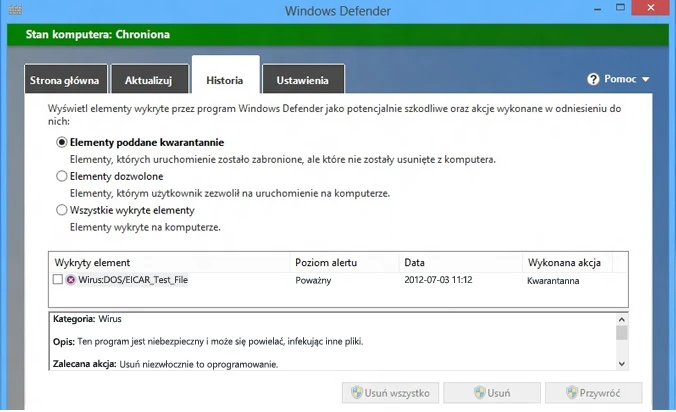The image size is (676, 412).
Task: Select the Elementy dozwolone radio button
Action: coord(62,176)
